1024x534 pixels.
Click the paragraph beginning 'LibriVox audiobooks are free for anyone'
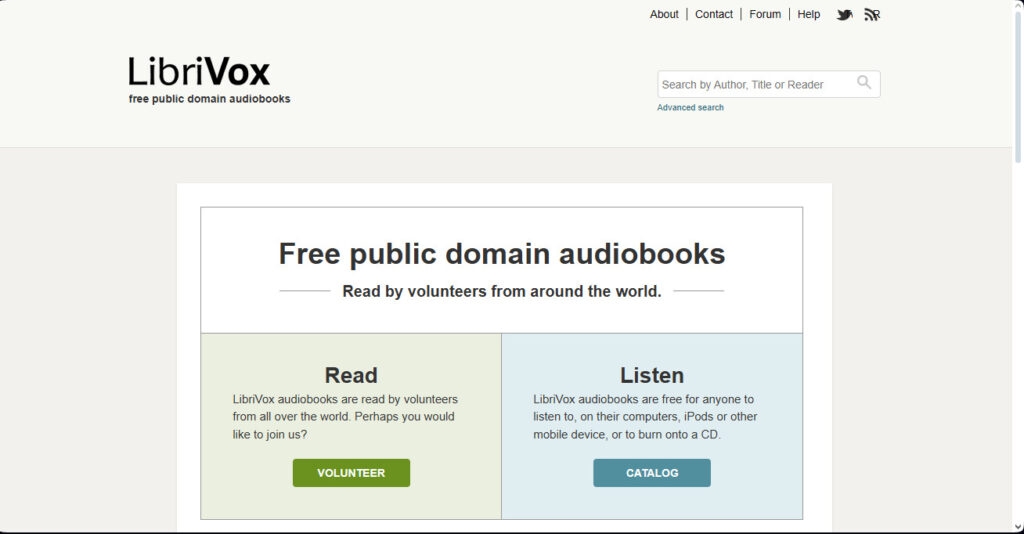[645, 416]
